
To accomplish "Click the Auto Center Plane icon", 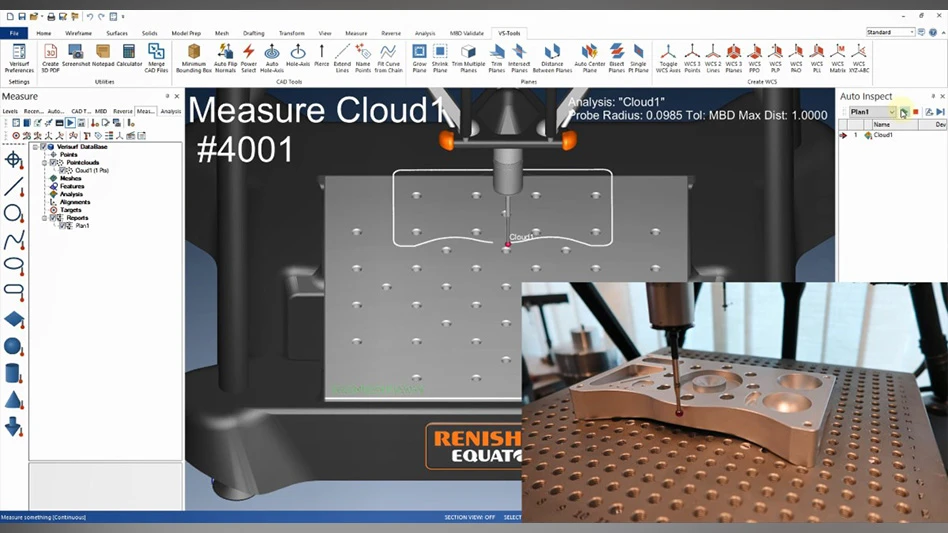I will coord(589,57).
